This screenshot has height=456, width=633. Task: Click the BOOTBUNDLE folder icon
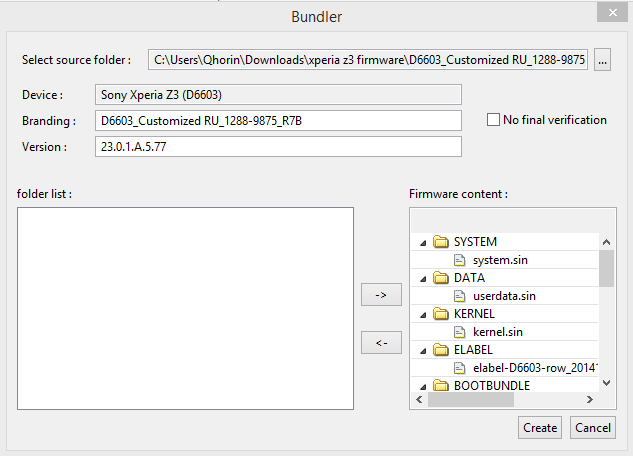pos(440,385)
